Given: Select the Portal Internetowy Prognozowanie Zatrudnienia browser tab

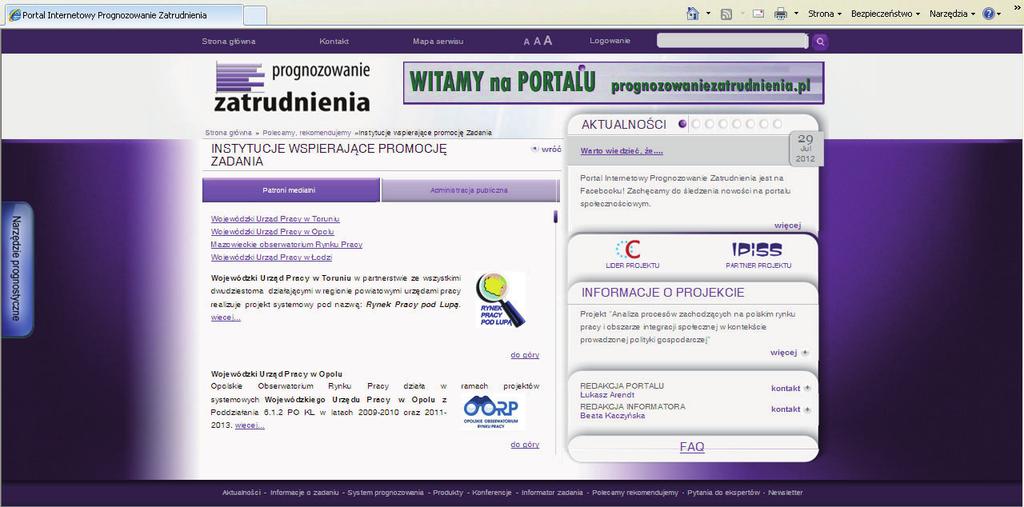Looking at the screenshot, I should point(124,14).
